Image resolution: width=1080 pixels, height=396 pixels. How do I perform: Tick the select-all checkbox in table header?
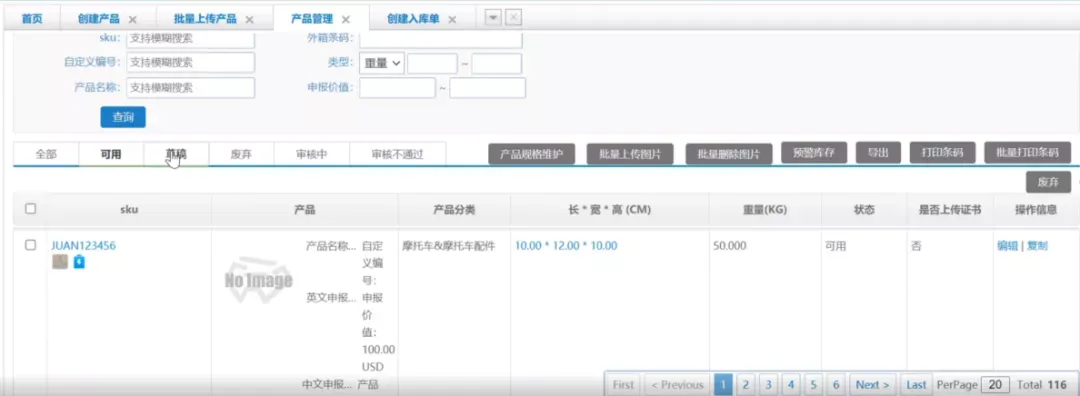(30, 209)
